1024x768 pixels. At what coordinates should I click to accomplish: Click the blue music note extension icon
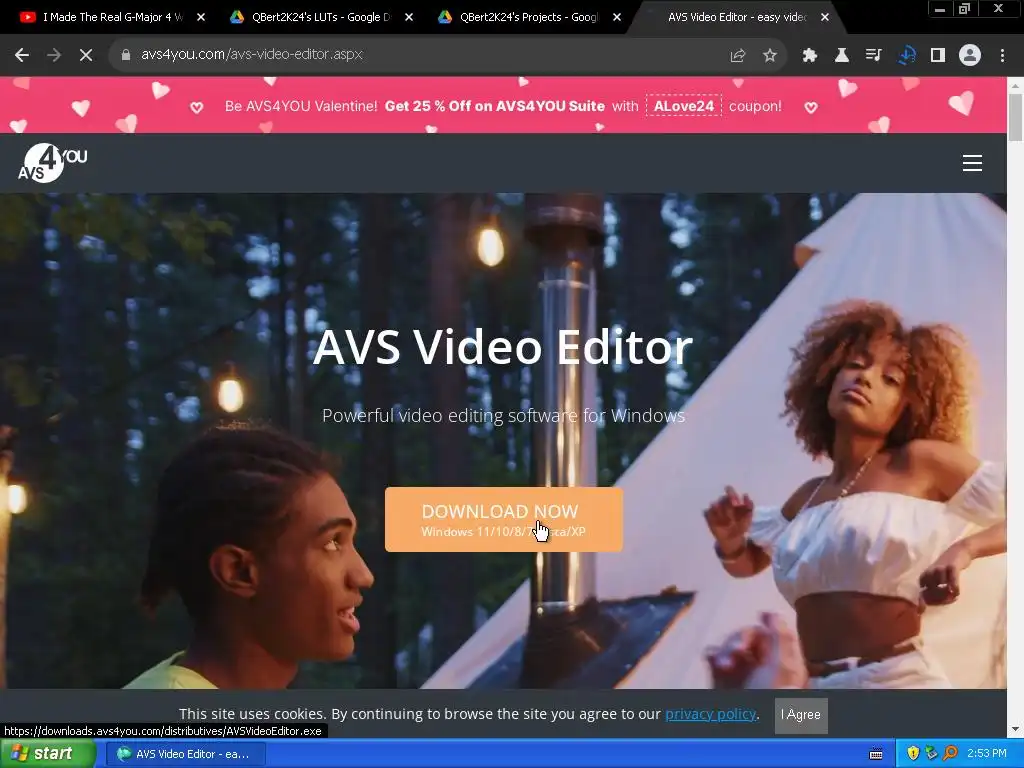click(906, 56)
